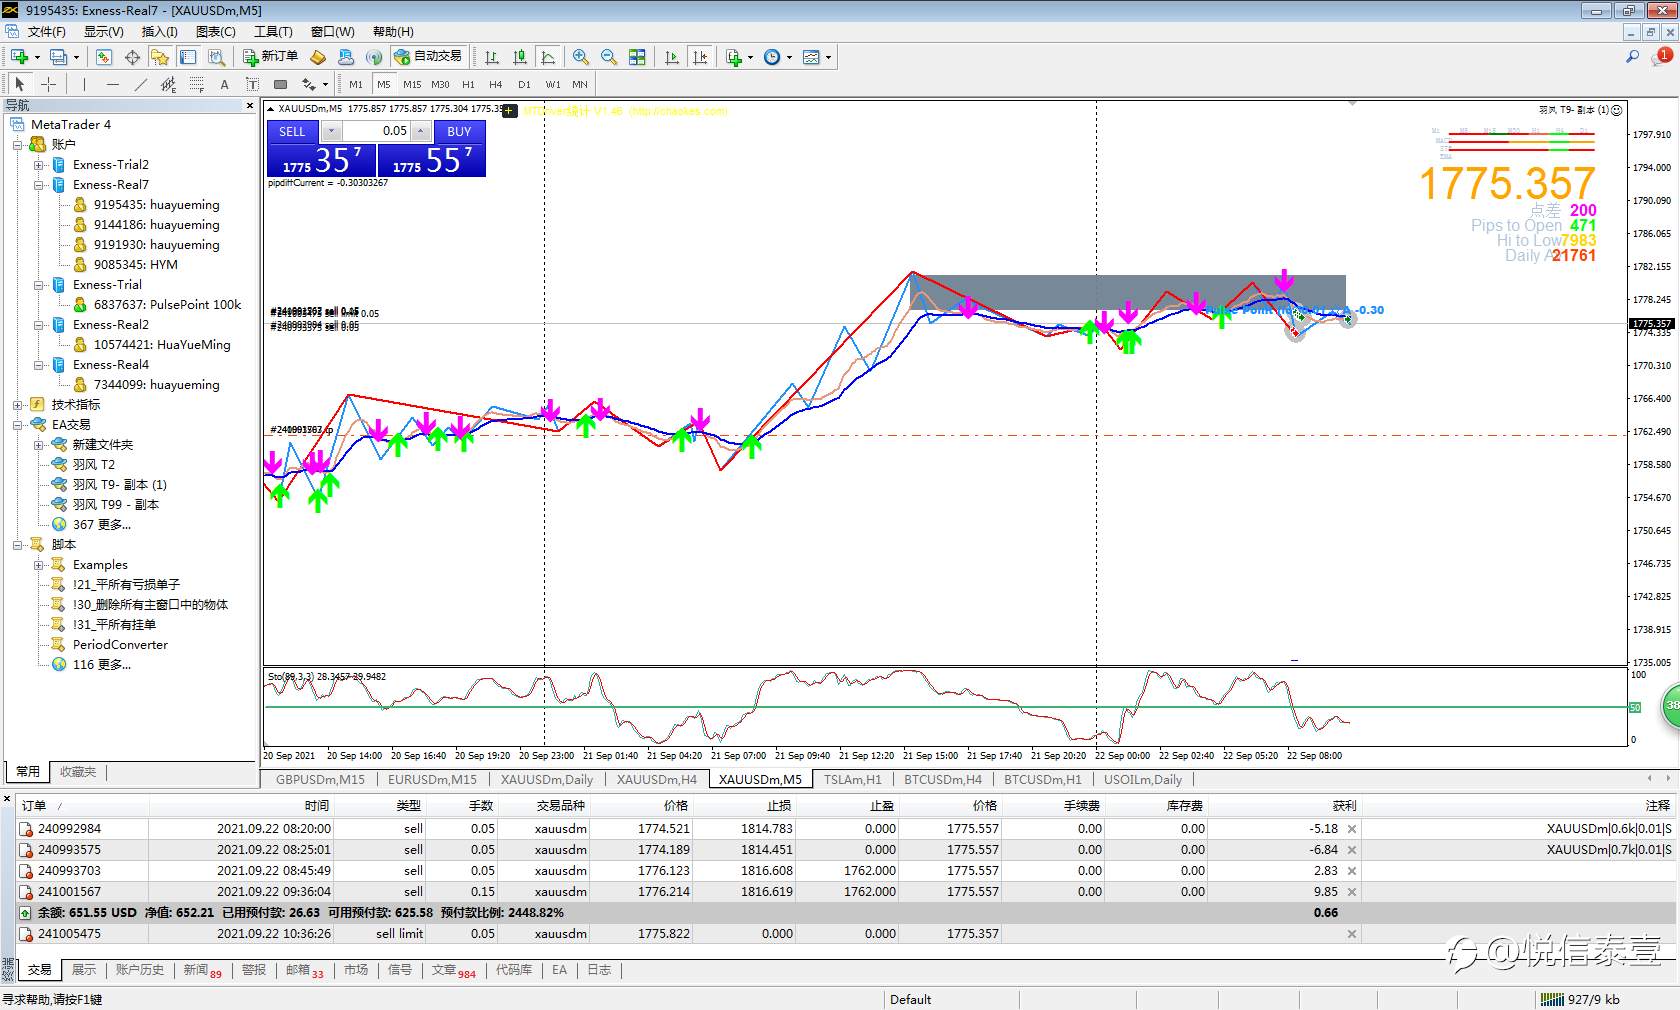Select account 6837637: PulsePoint 100k
The image size is (1680, 1010).
point(167,305)
